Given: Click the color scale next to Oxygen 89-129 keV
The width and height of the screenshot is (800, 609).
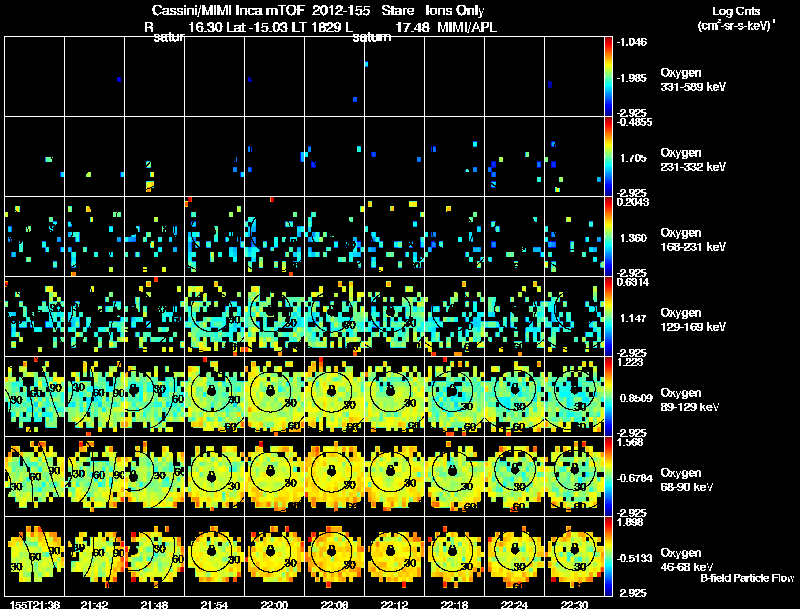Looking at the screenshot, I should click(608, 396).
